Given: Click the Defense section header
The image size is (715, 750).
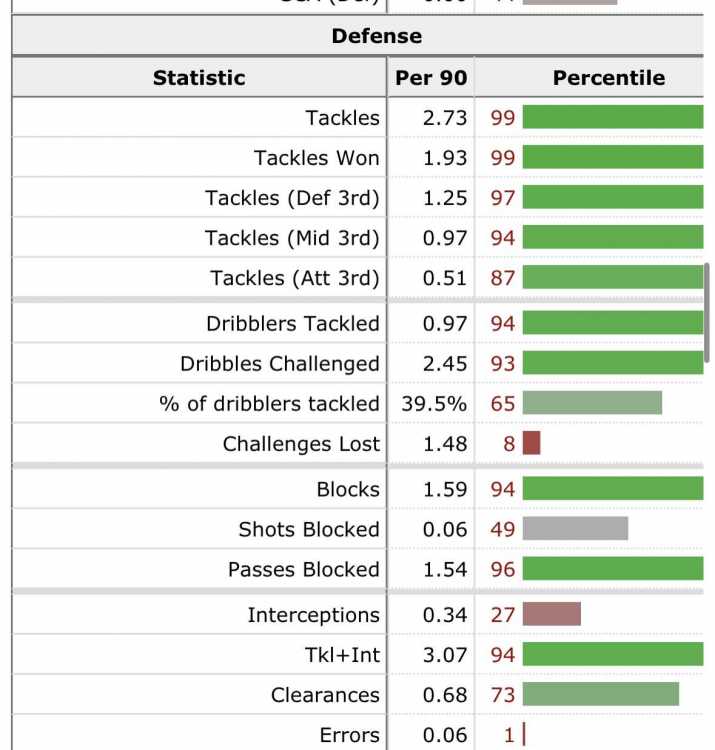Looking at the screenshot, I should tap(377, 36).
